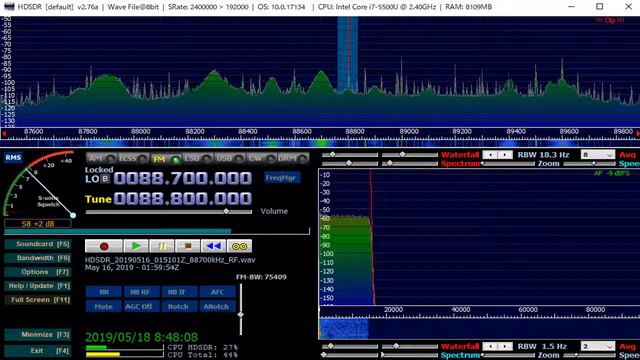
Task: Open Options [F7] menu
Action: coord(38,272)
